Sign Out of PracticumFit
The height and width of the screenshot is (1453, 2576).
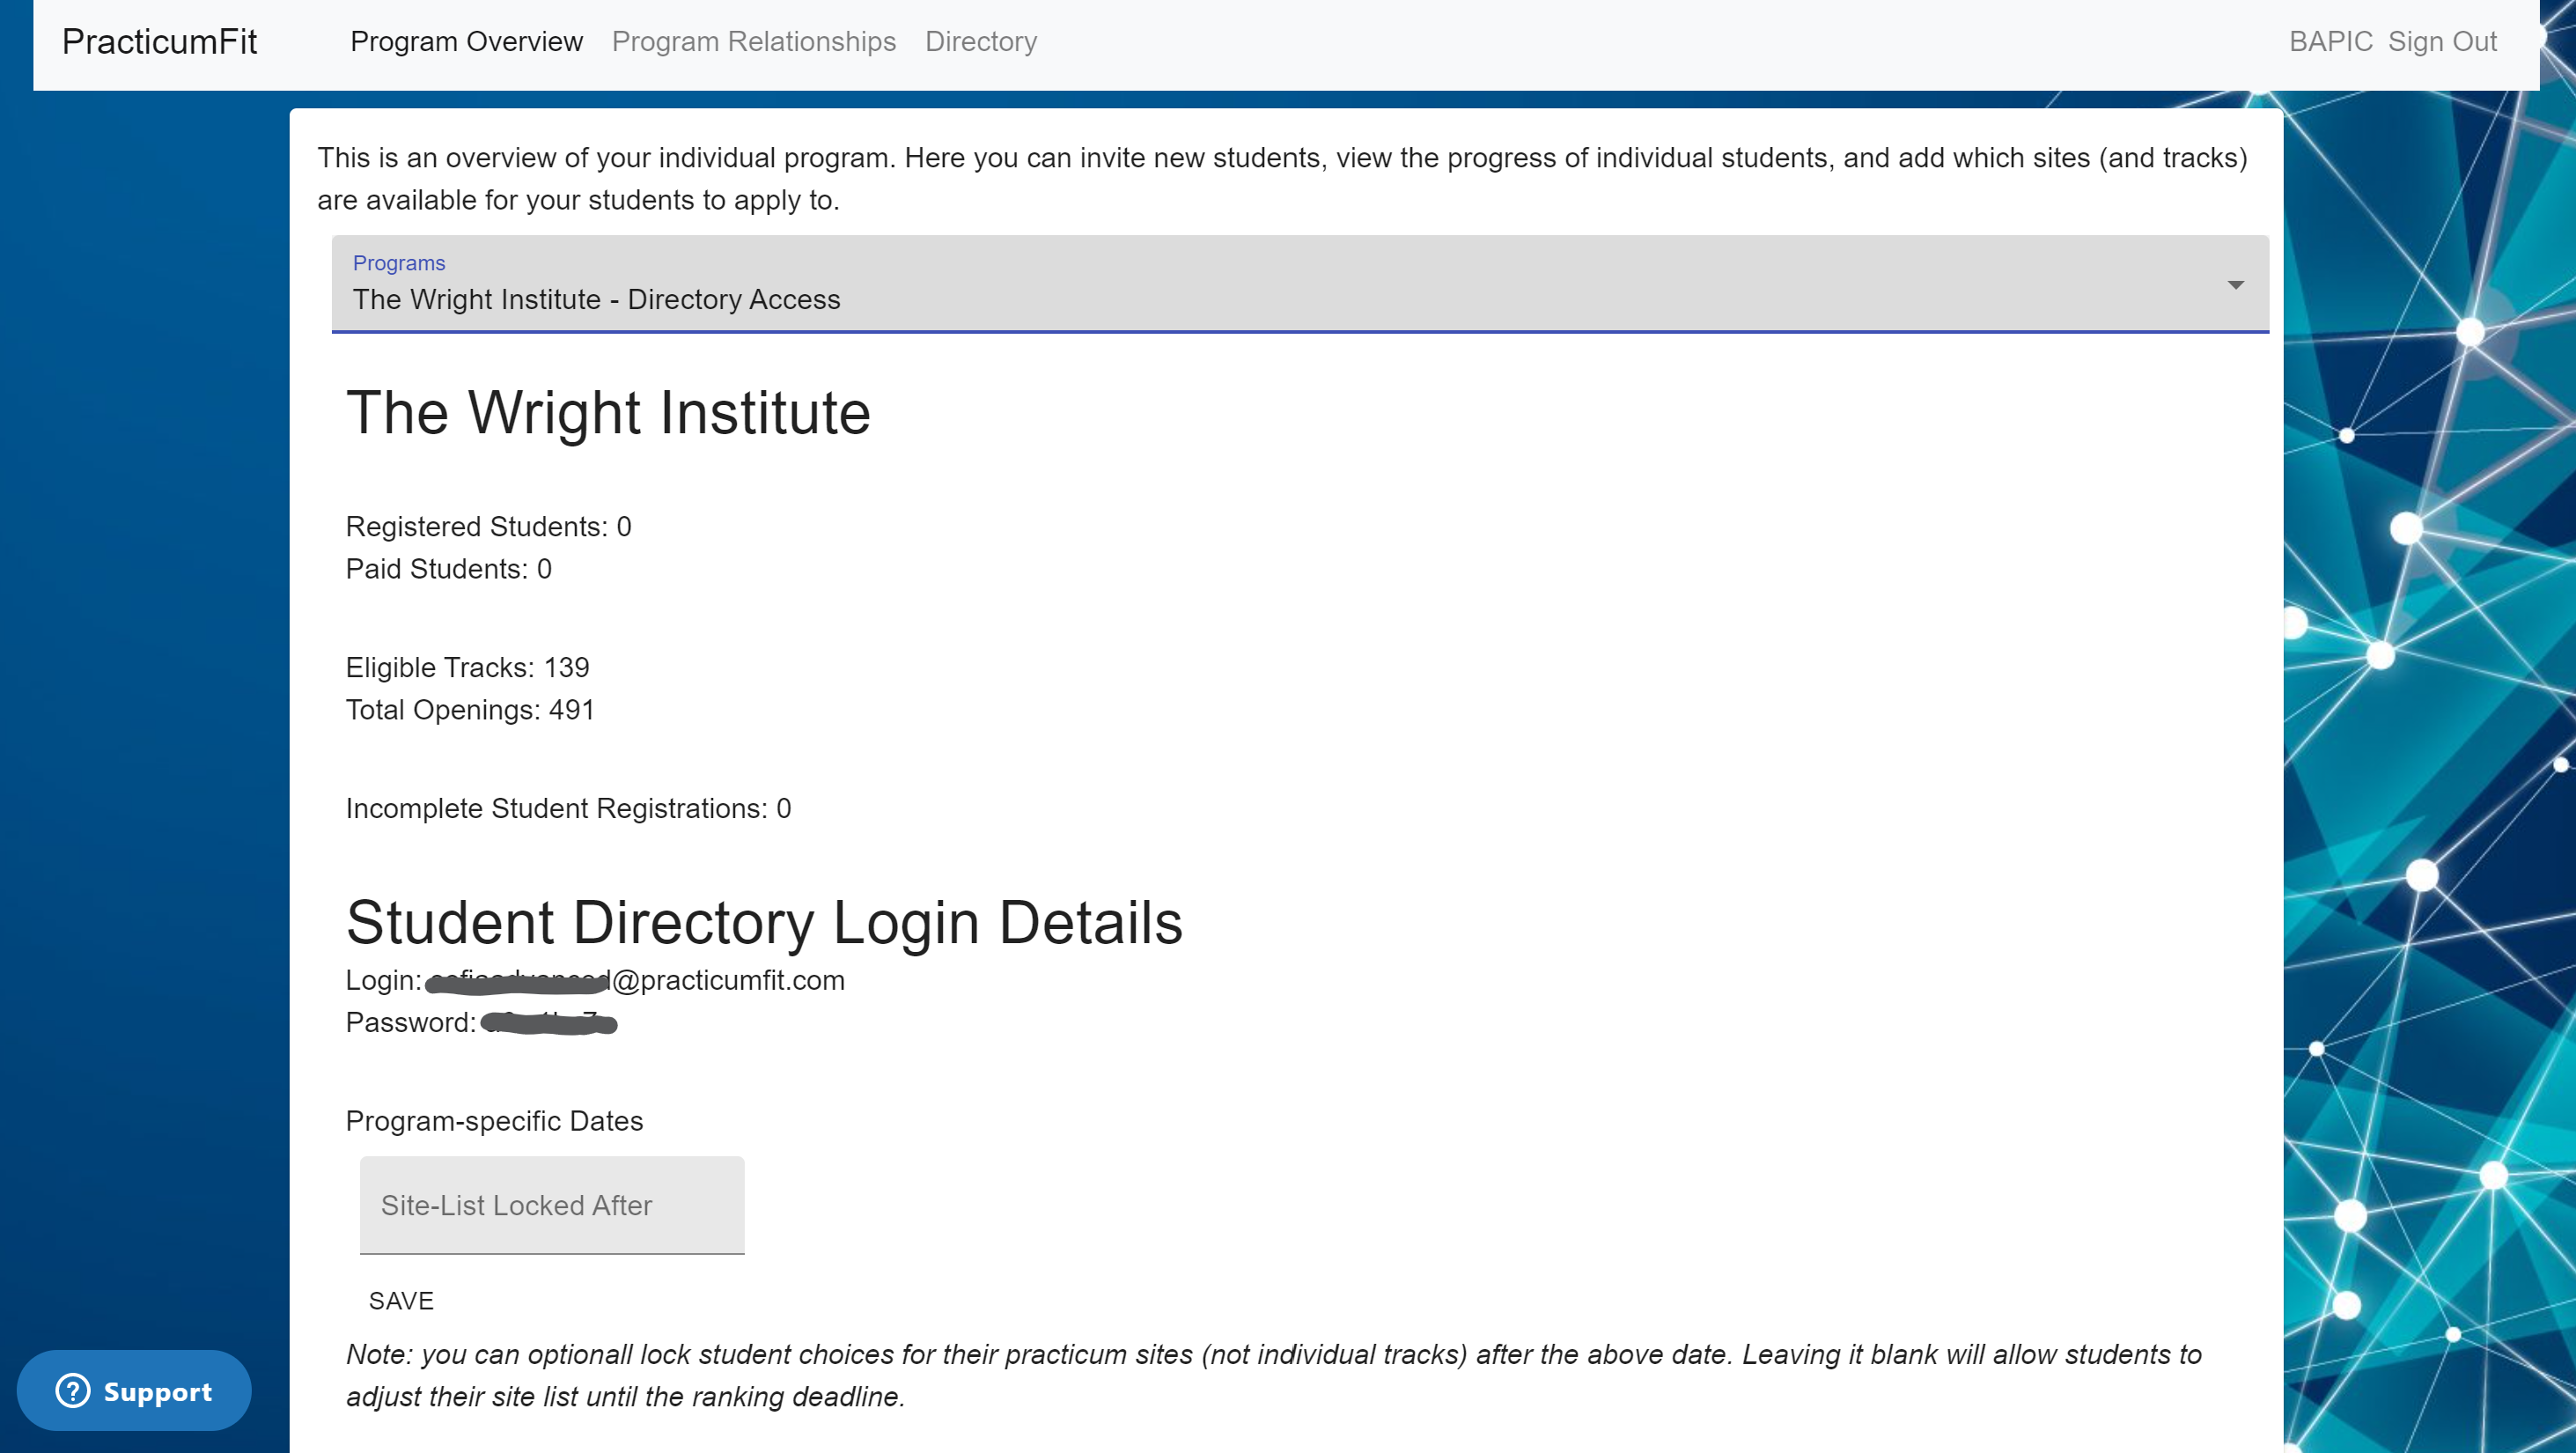pyautogui.click(x=2442, y=42)
